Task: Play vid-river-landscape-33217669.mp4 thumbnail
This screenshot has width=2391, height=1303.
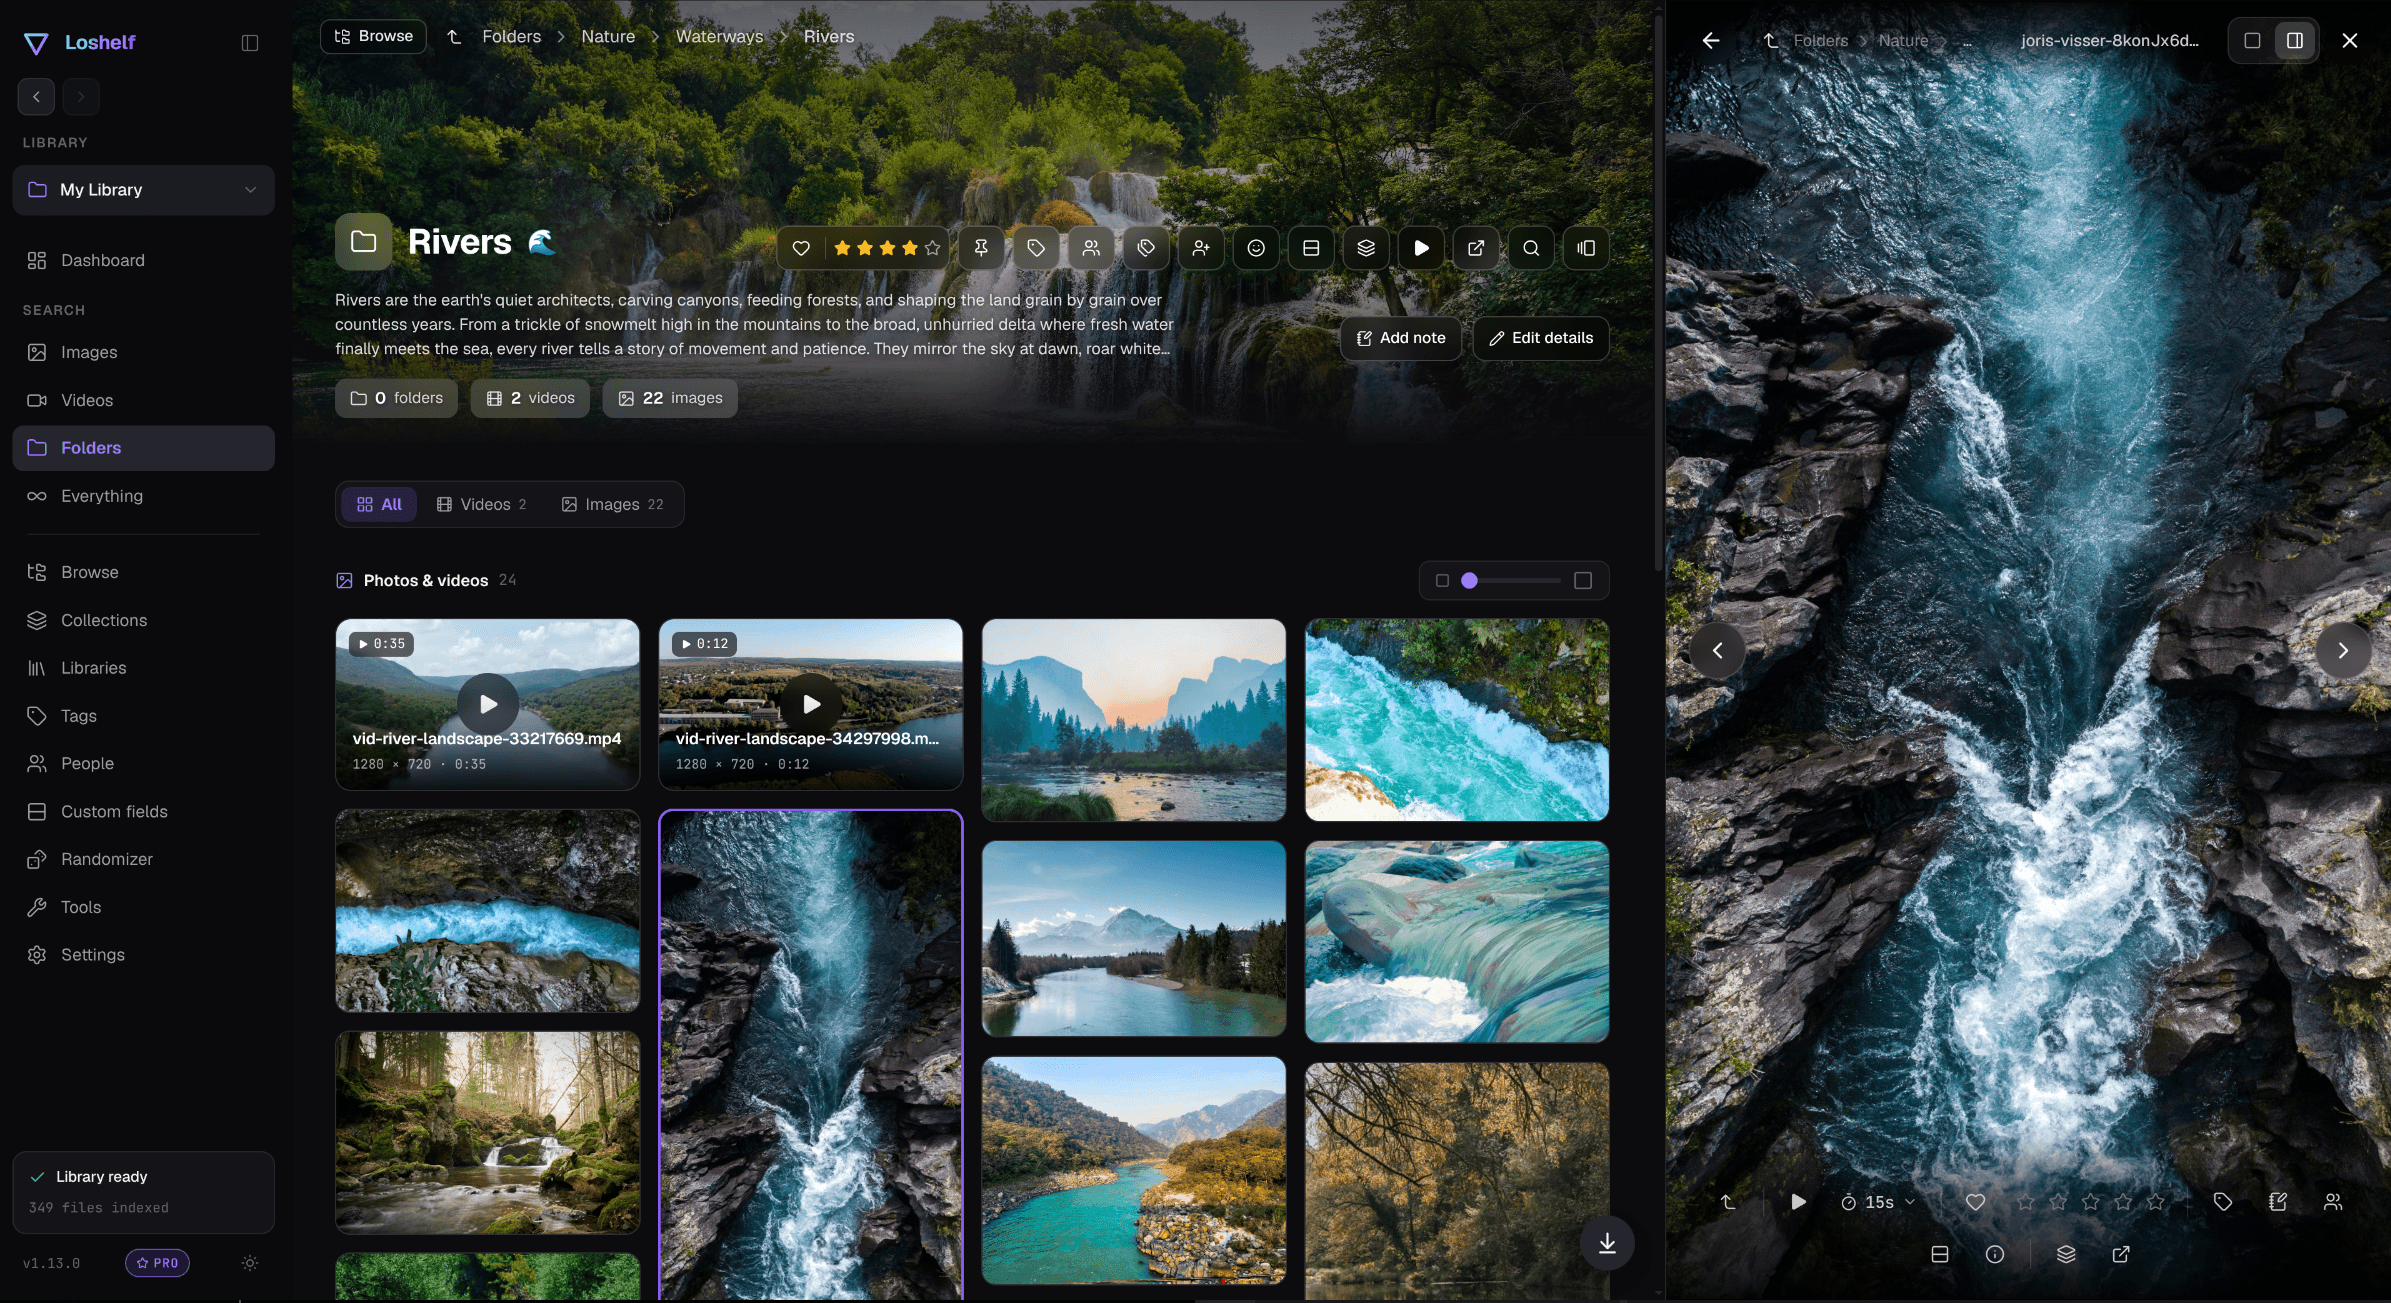Action: (x=488, y=704)
